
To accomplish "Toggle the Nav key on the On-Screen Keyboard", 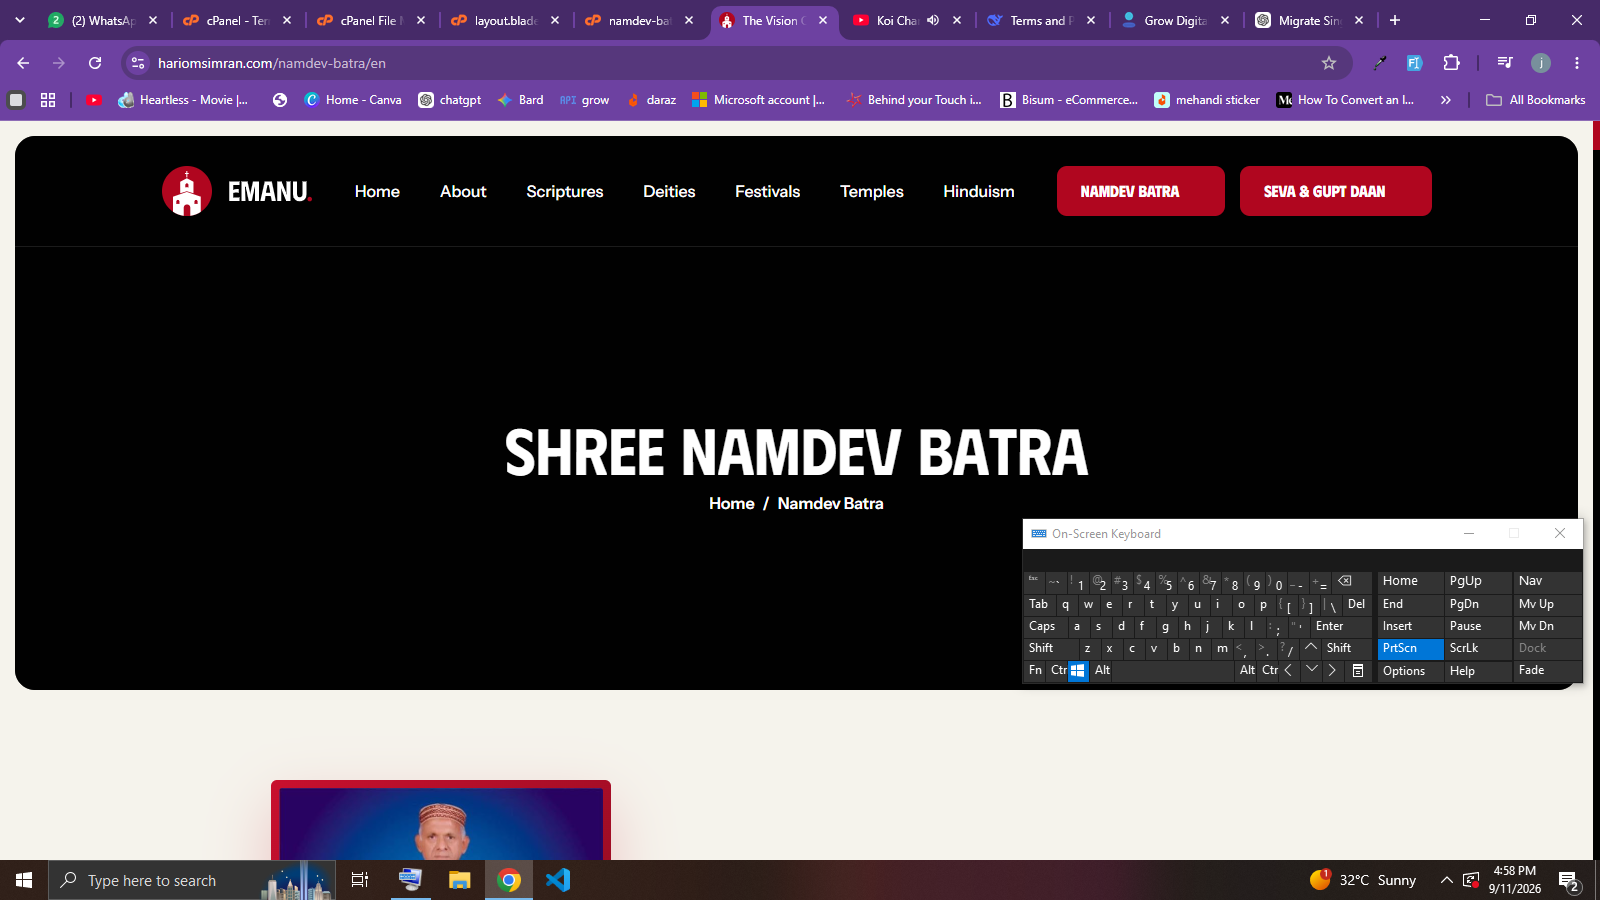I will point(1547,581).
